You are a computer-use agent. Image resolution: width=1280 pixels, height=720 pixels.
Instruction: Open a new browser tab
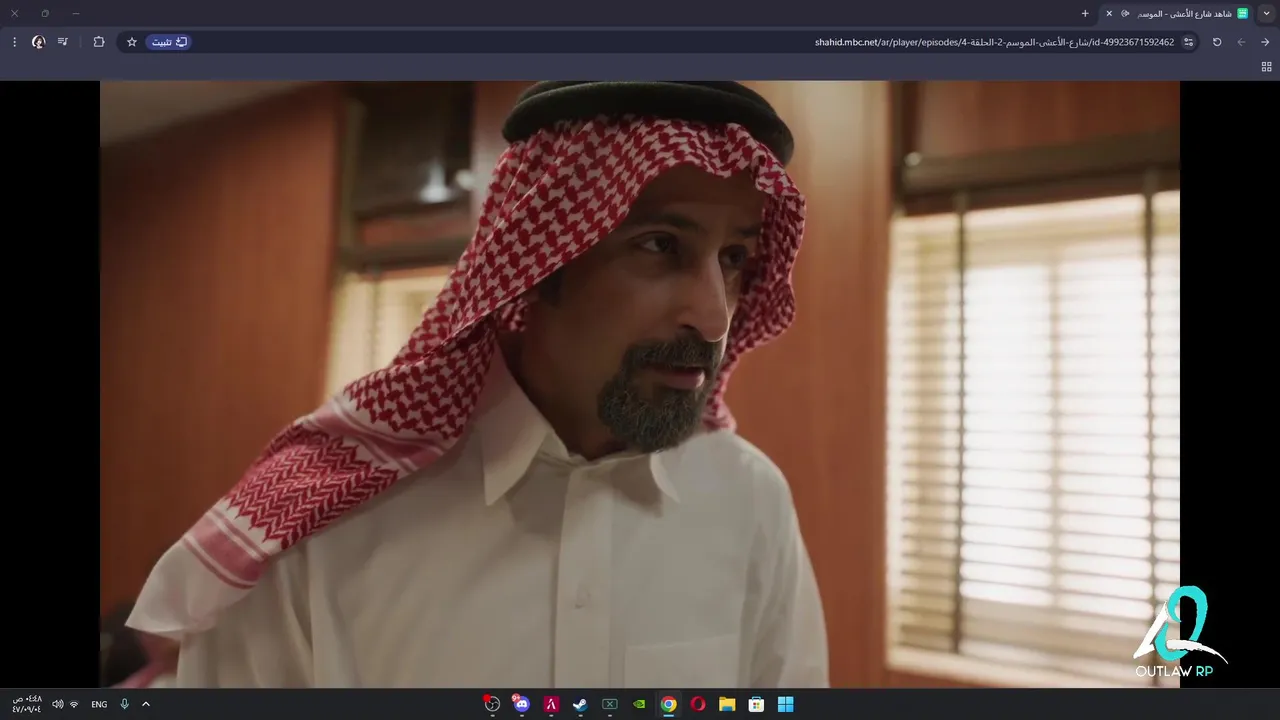pos(1085,13)
